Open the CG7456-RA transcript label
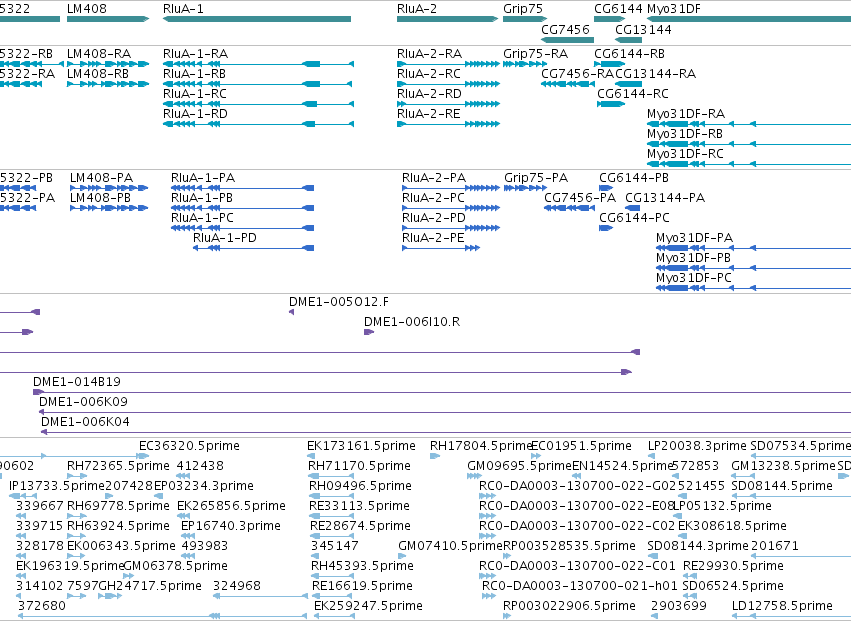This screenshot has height=621, width=851. point(577,74)
